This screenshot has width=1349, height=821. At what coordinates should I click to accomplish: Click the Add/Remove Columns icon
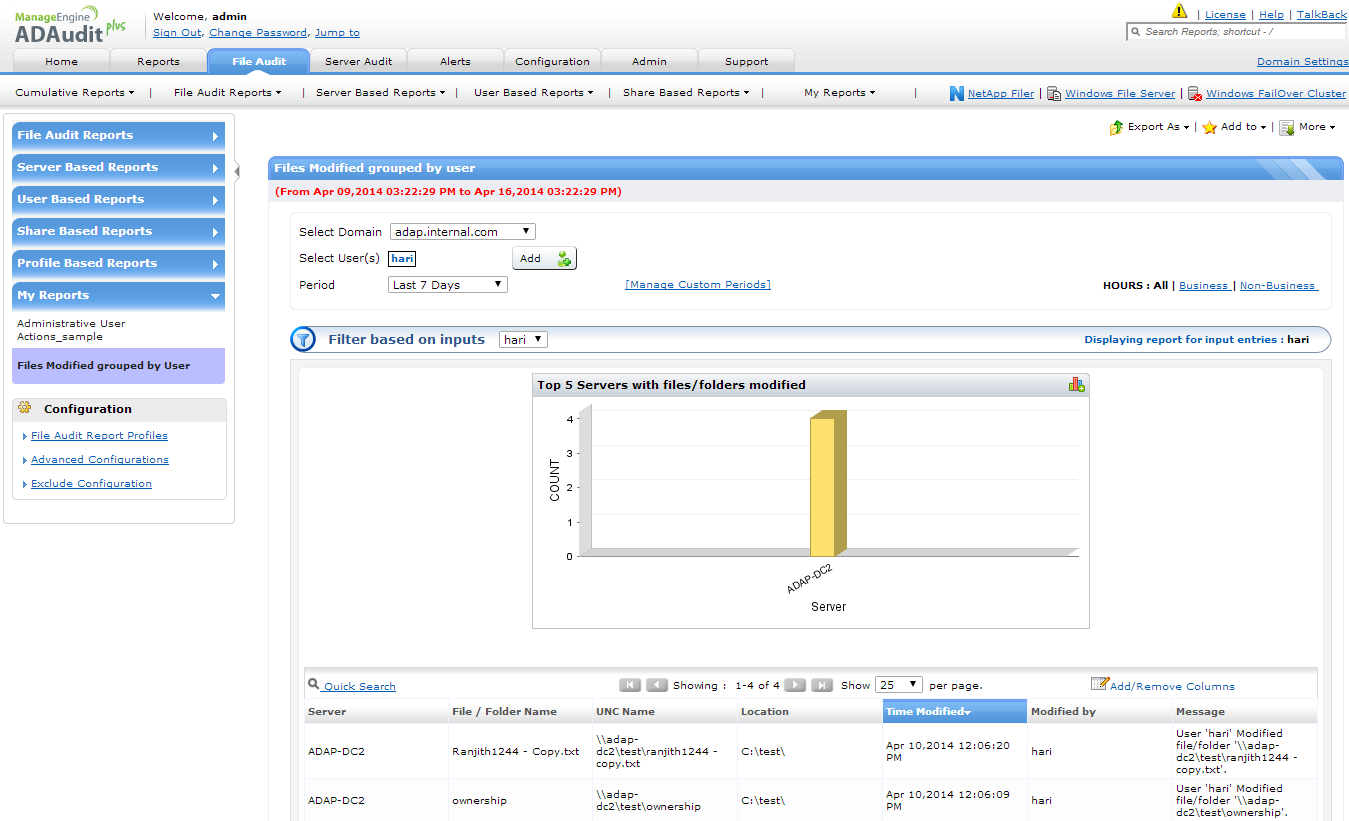(x=1099, y=684)
